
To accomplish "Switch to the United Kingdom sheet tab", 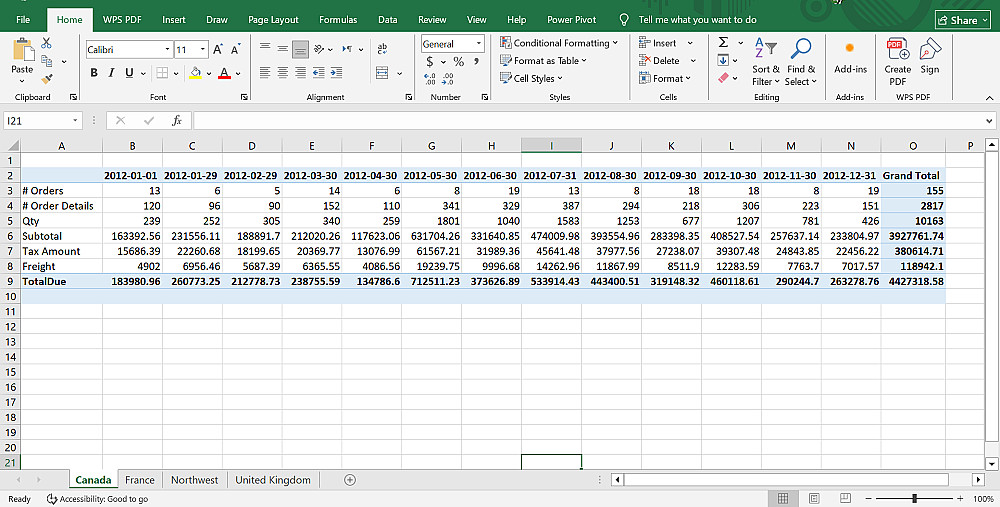I will point(272,480).
